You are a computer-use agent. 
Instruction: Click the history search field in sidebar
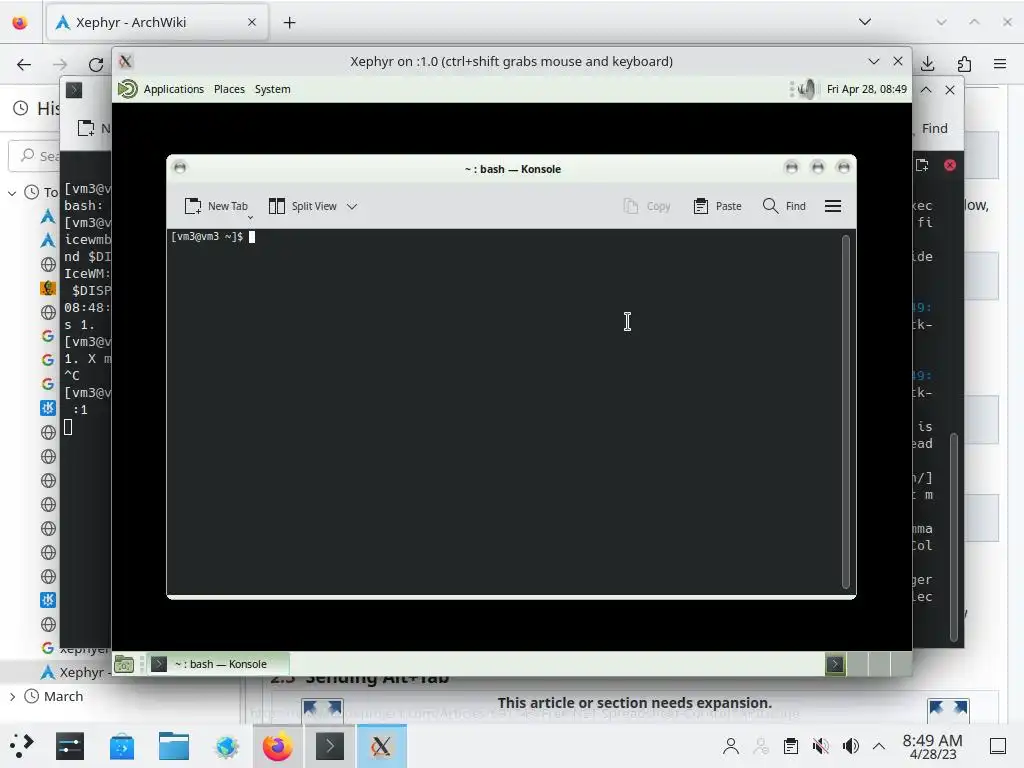point(34,155)
